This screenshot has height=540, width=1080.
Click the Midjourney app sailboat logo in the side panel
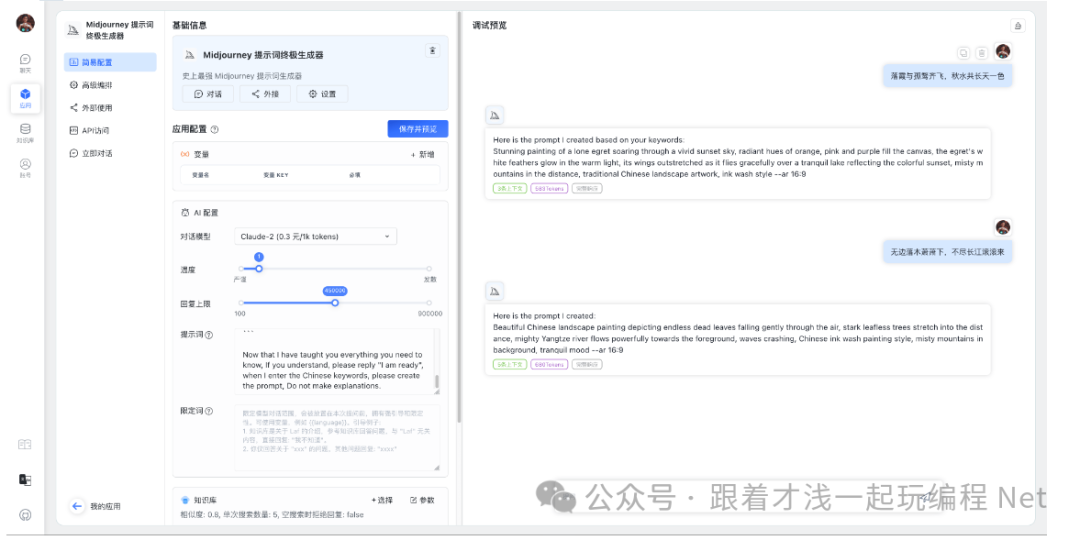pos(72,30)
